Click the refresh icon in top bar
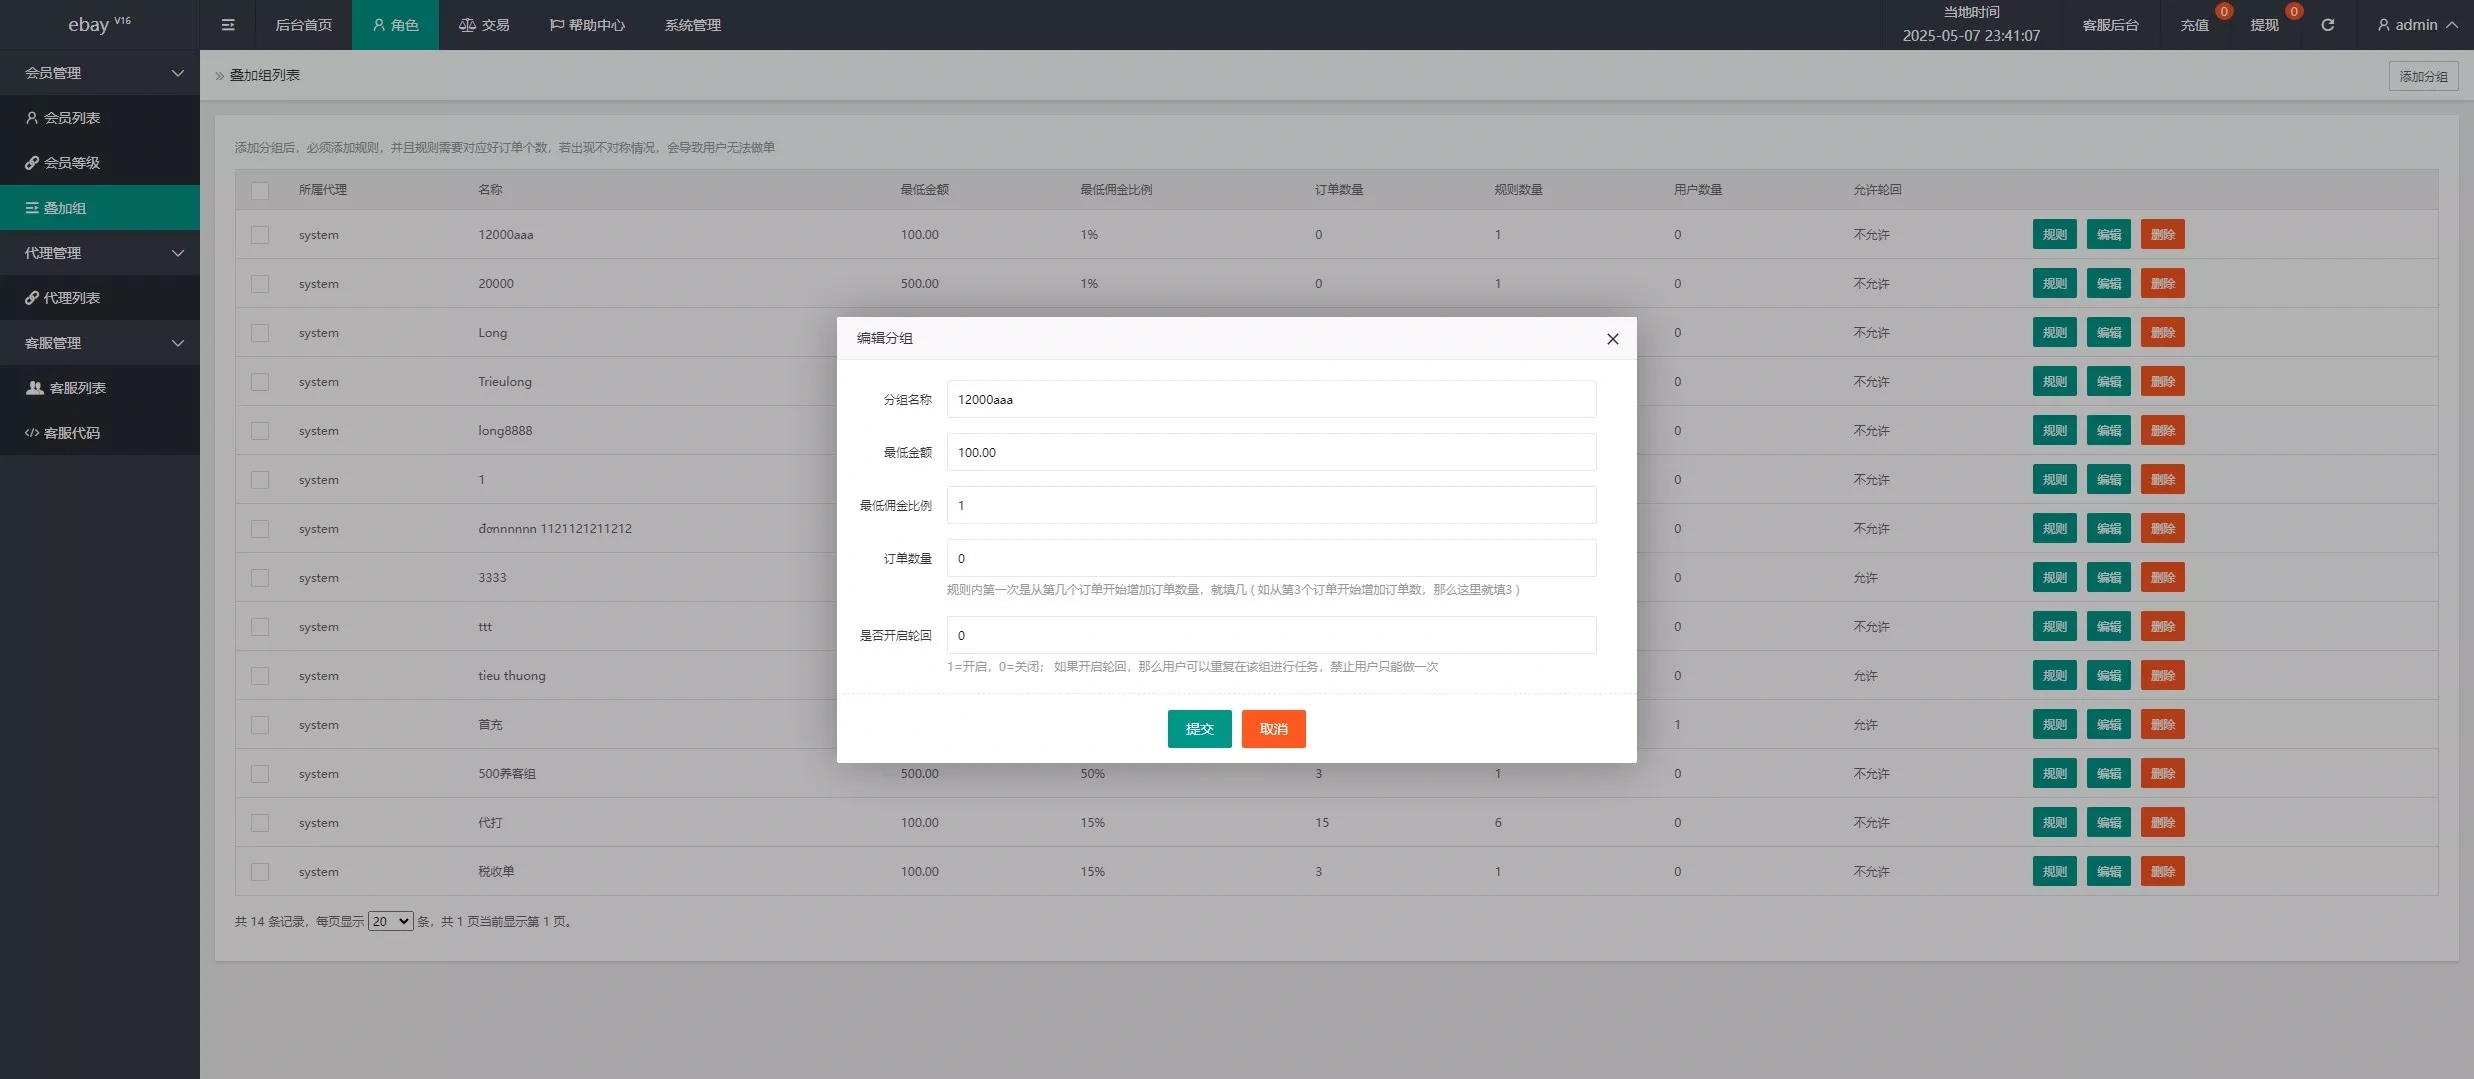 (2327, 25)
